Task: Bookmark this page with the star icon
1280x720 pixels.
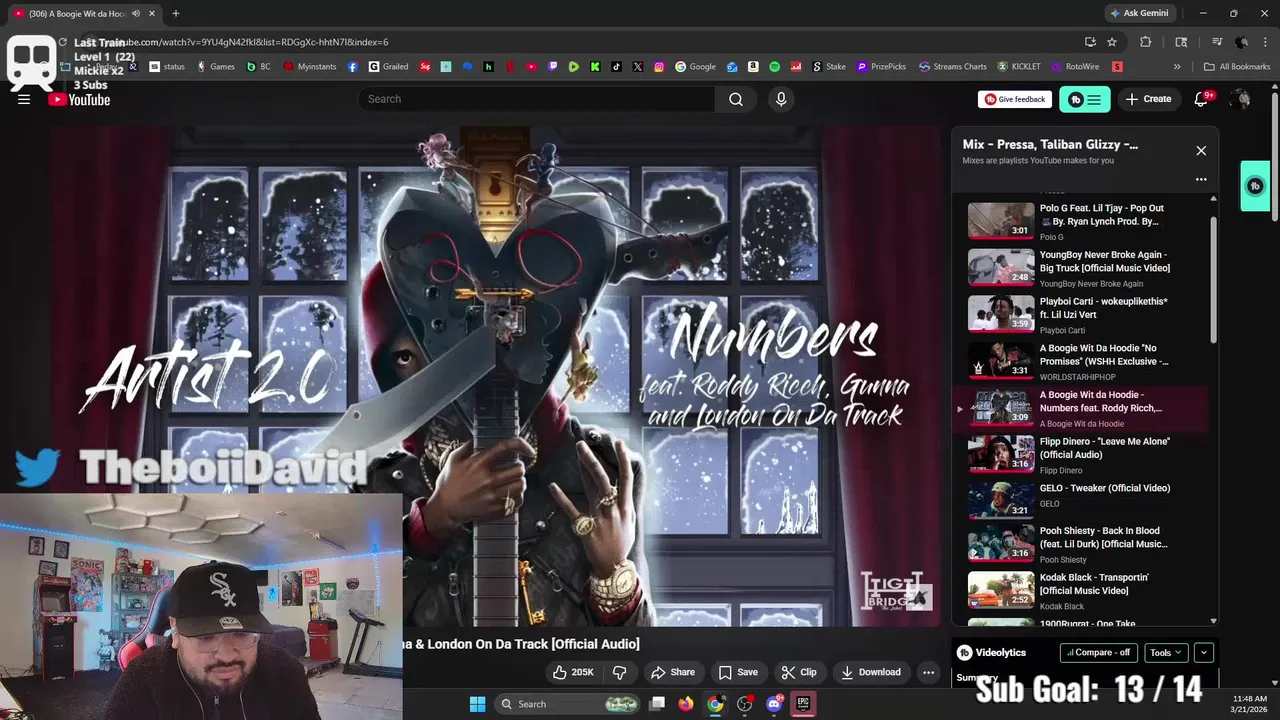Action: pos(1112,42)
